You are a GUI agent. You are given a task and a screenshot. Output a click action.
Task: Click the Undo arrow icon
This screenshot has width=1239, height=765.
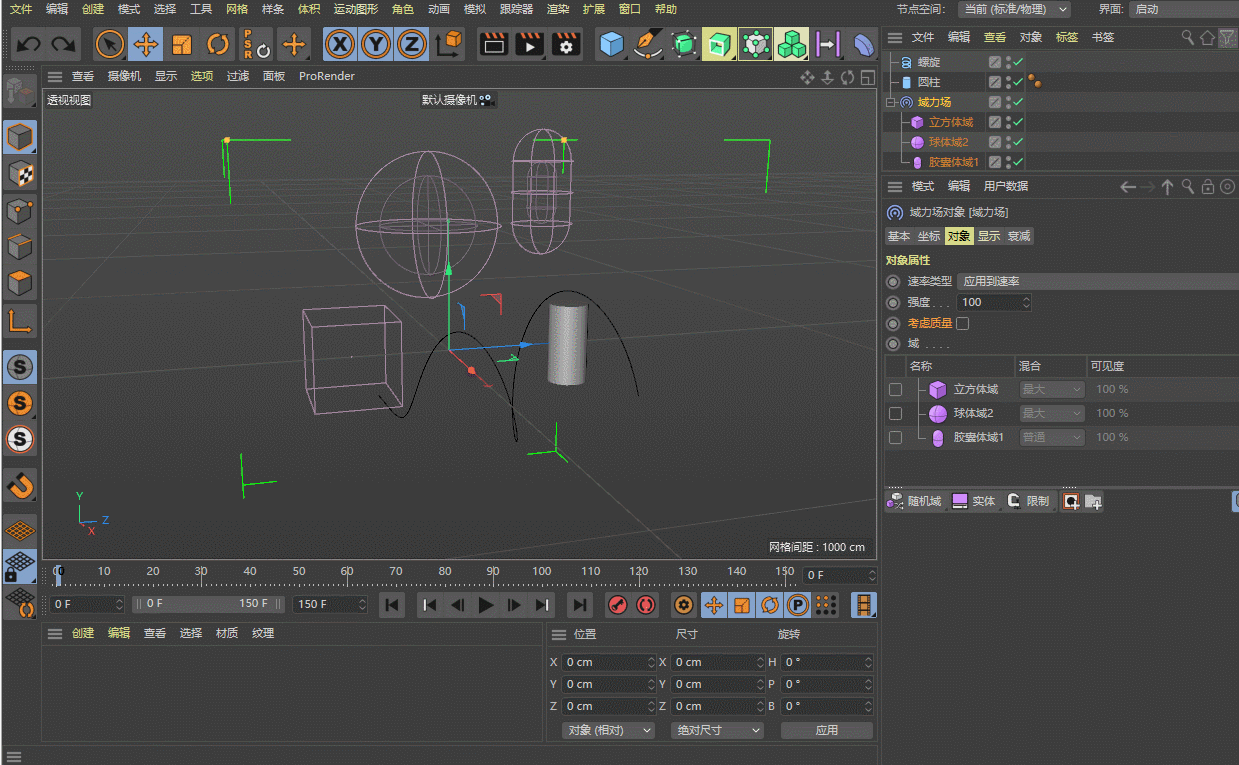tap(29, 44)
